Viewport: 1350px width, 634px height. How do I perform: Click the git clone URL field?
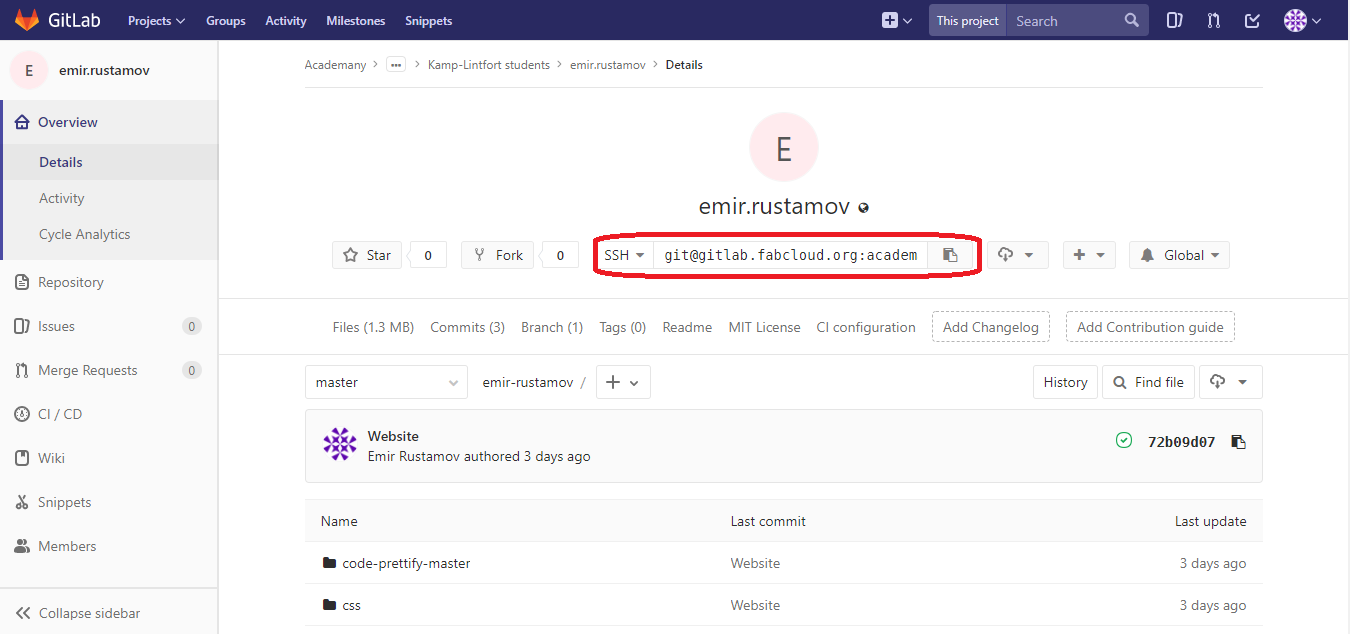pyautogui.click(x=791, y=255)
